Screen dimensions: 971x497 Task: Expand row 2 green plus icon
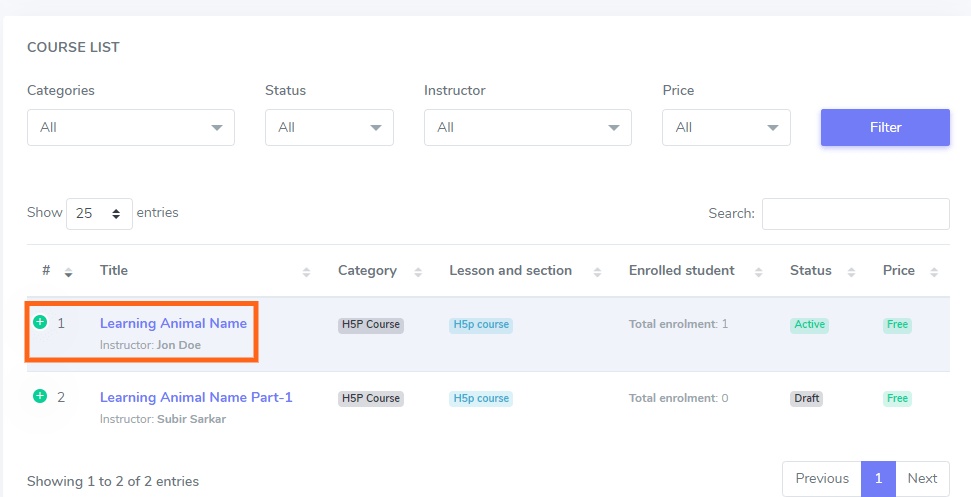coord(40,396)
